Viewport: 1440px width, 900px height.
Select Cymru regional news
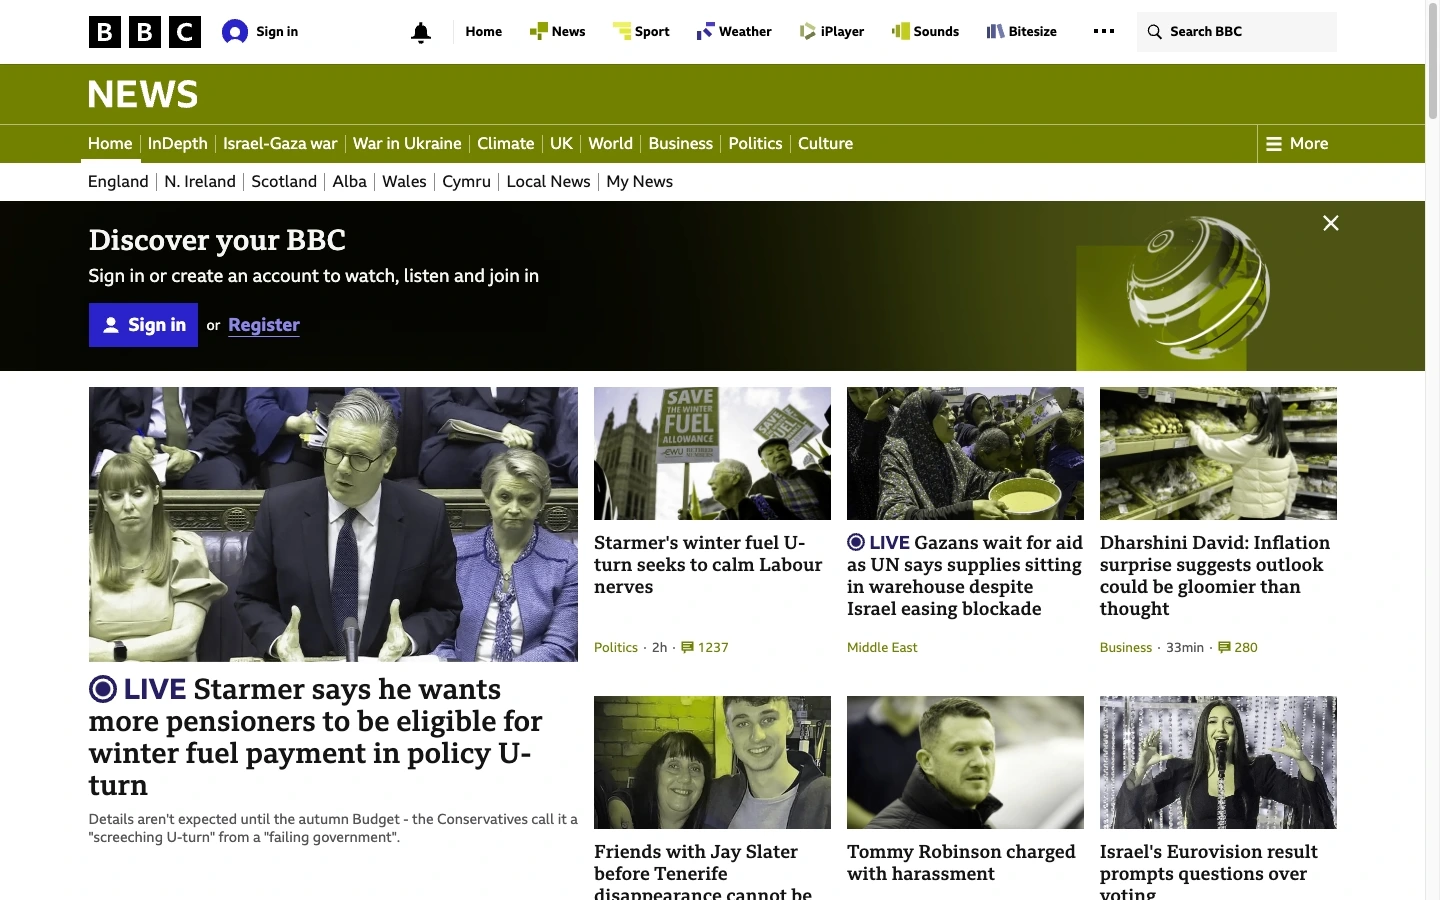(x=466, y=182)
